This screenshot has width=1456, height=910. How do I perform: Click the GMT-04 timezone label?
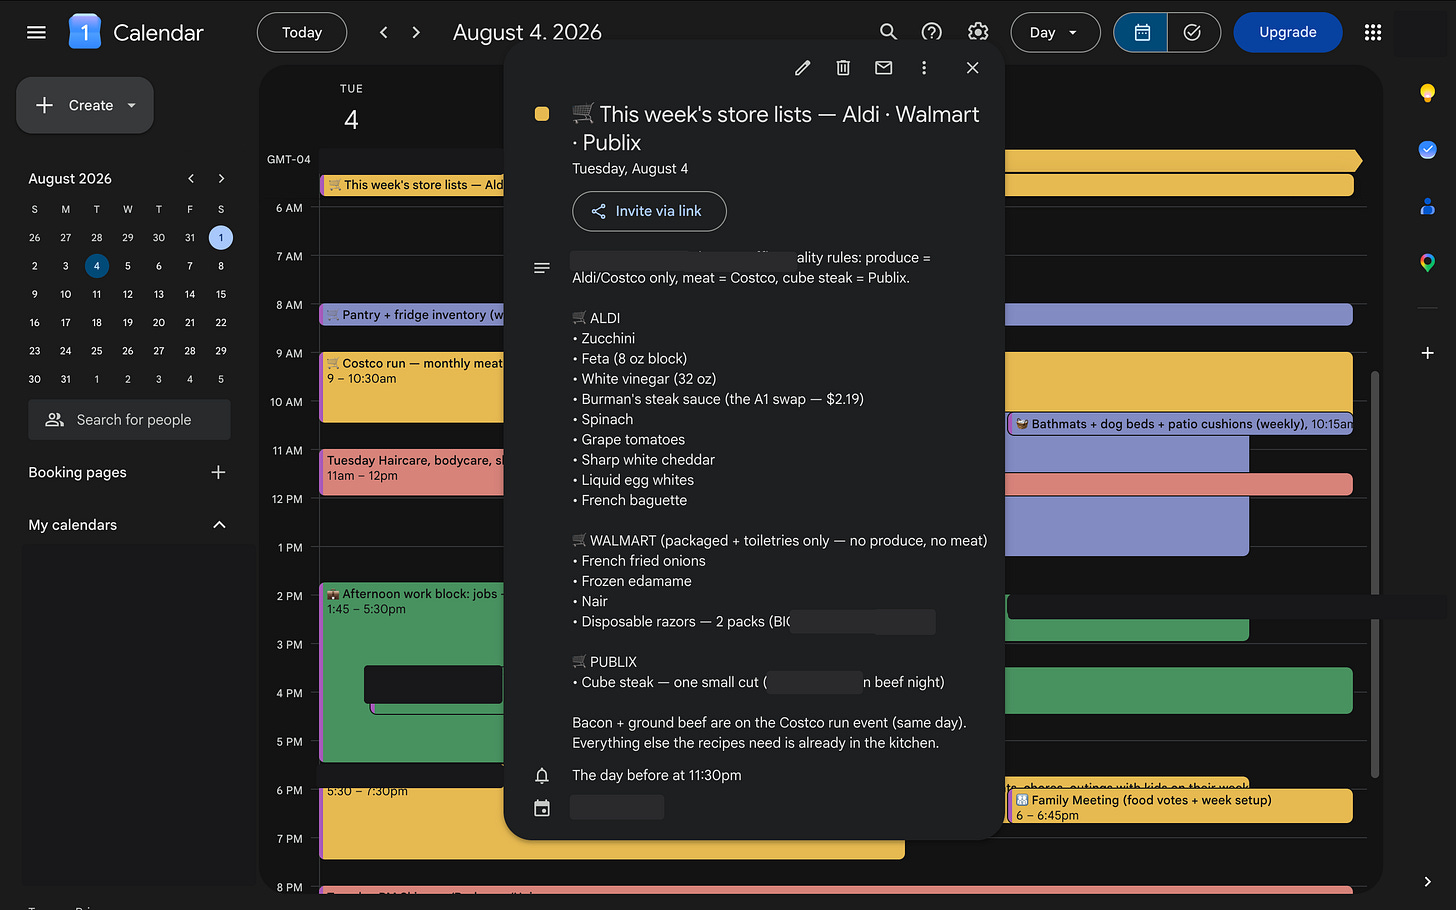pyautogui.click(x=289, y=159)
